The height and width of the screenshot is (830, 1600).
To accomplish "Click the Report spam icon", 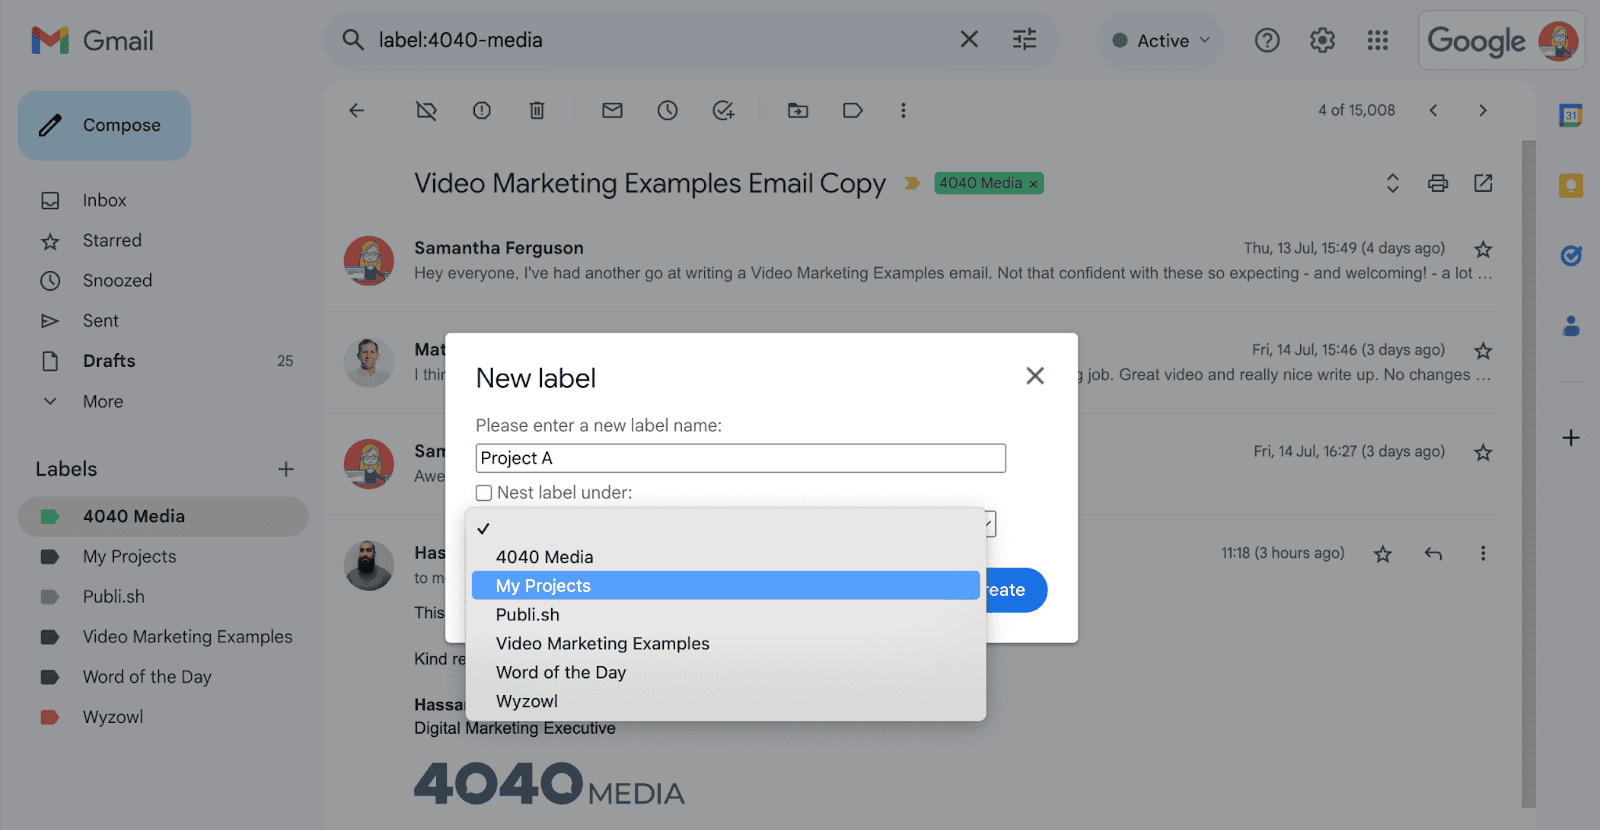I will (x=482, y=111).
